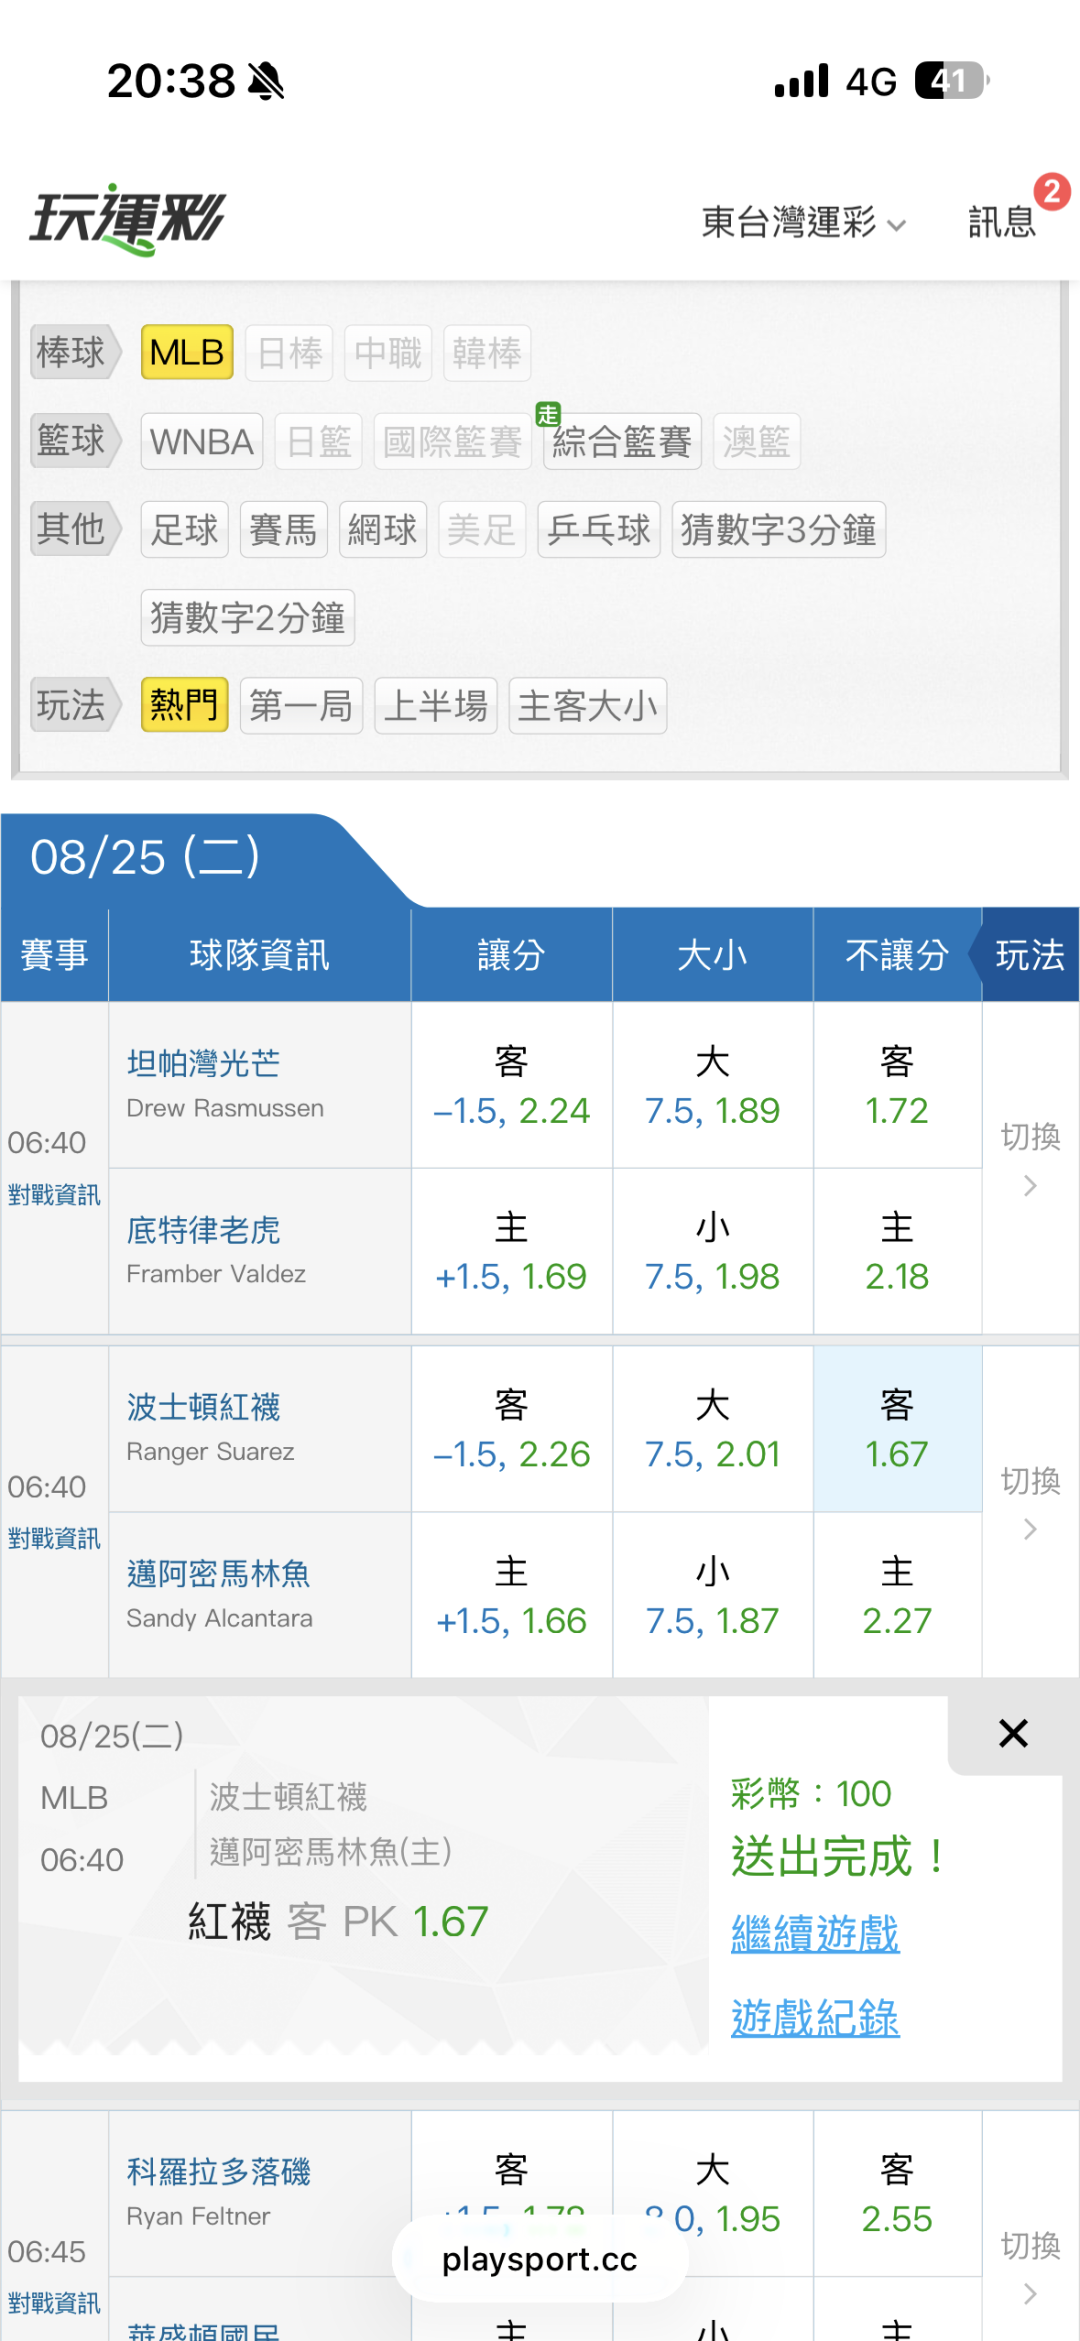
Task: Pick Tampa Bay 客 1.72 moneyline
Action: pyautogui.click(x=897, y=1085)
